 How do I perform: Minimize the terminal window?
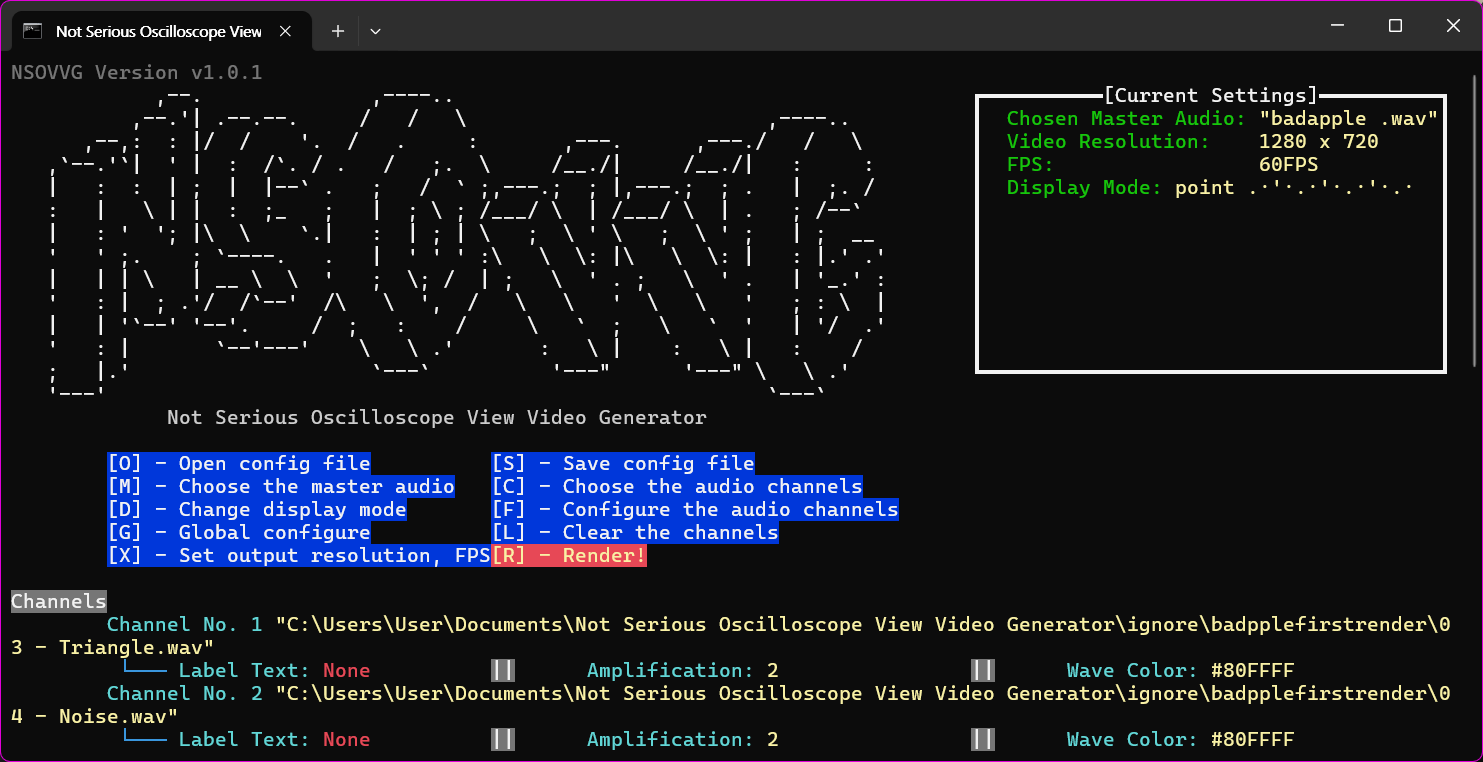(x=1336, y=26)
